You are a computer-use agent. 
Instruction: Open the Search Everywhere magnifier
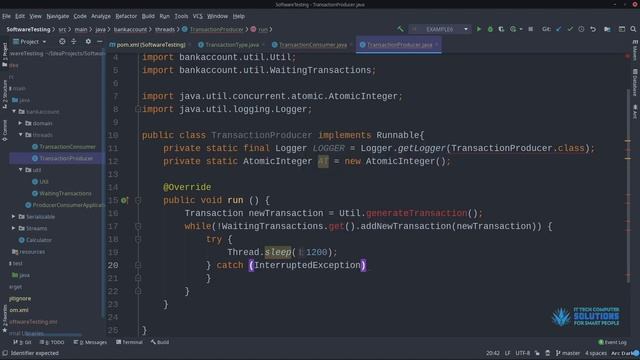tap(633, 29)
